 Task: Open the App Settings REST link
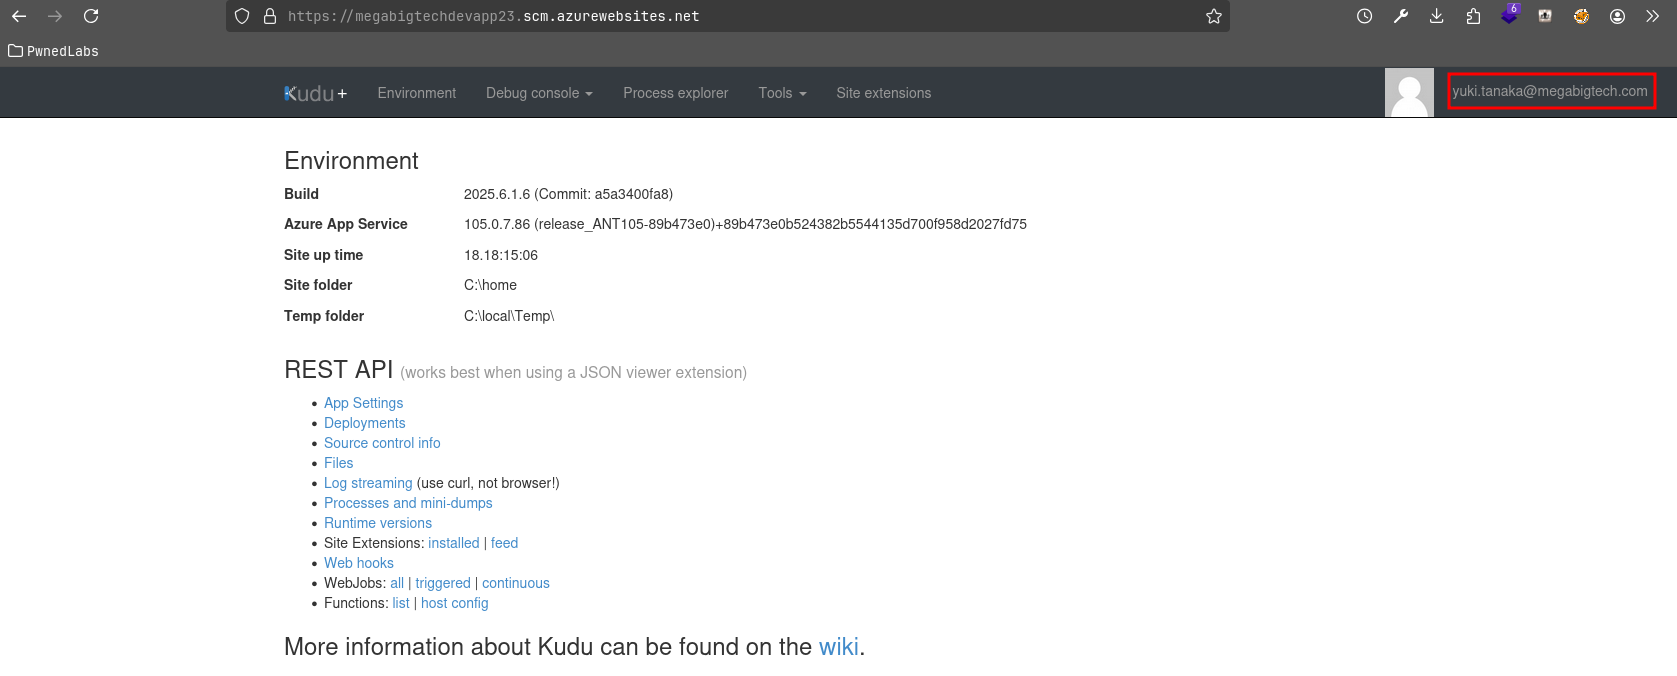tap(363, 403)
